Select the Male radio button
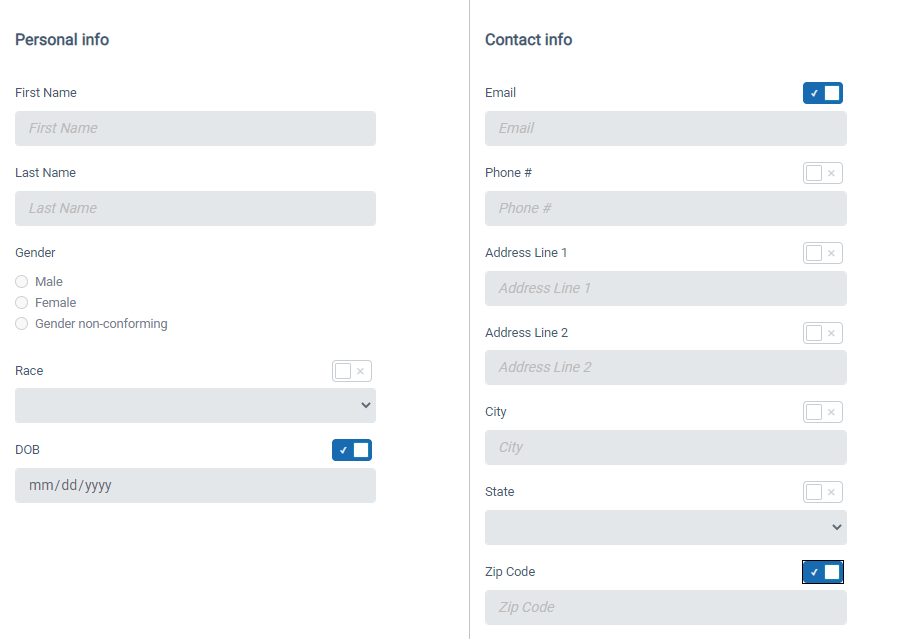The image size is (897, 639). coord(22,281)
